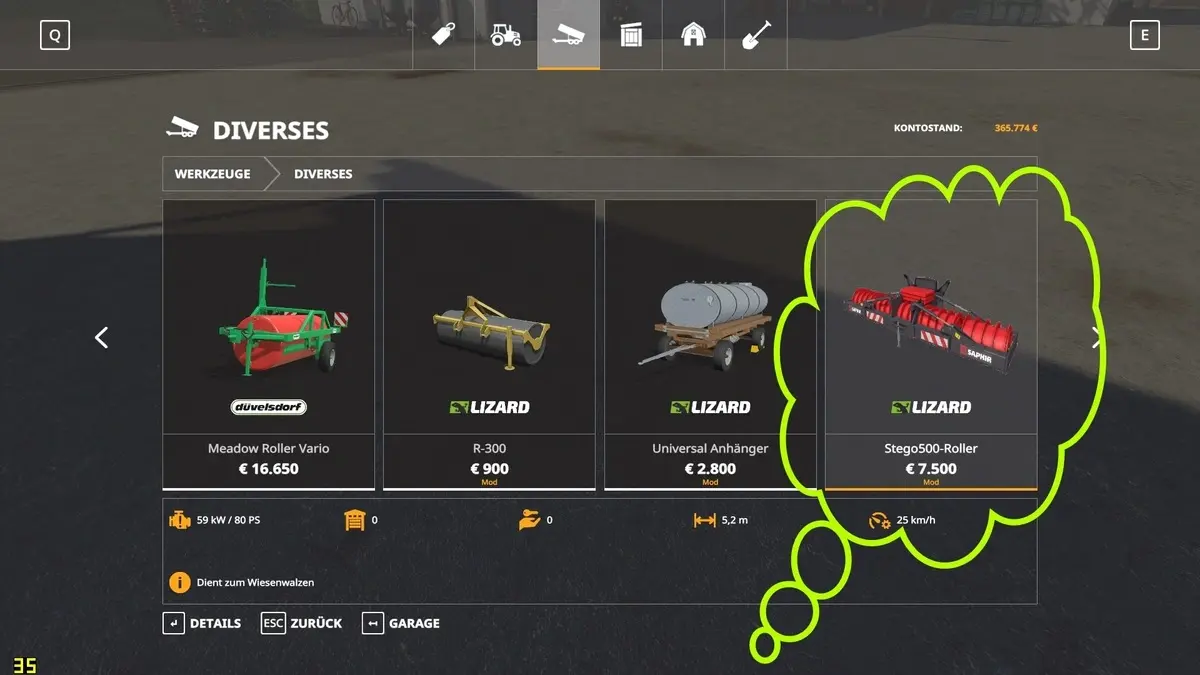
Task: Select the Stego500-Roller item card
Action: [931, 345]
